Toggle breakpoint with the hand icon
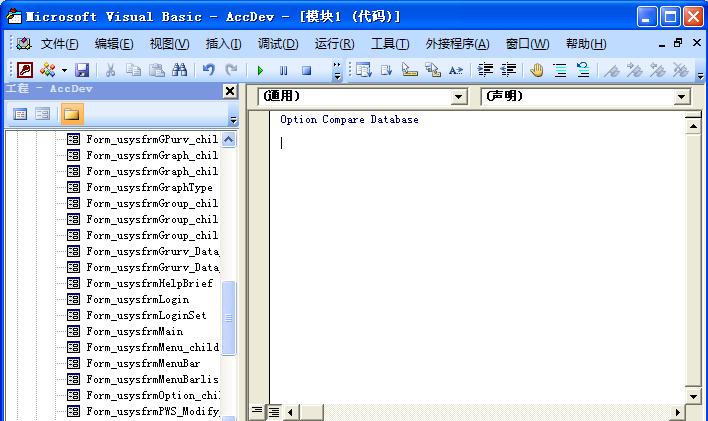The width and height of the screenshot is (708, 421). click(537, 70)
